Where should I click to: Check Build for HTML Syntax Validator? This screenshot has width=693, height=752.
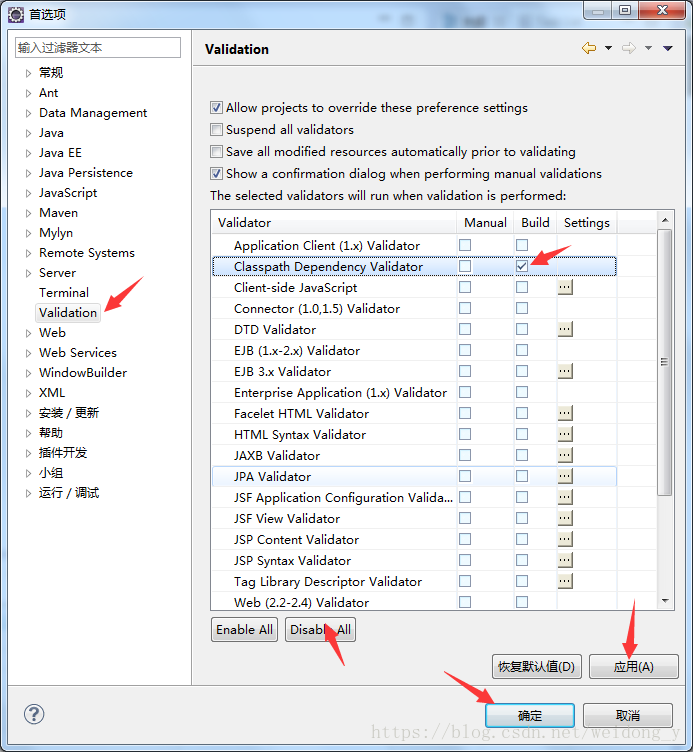pos(522,434)
